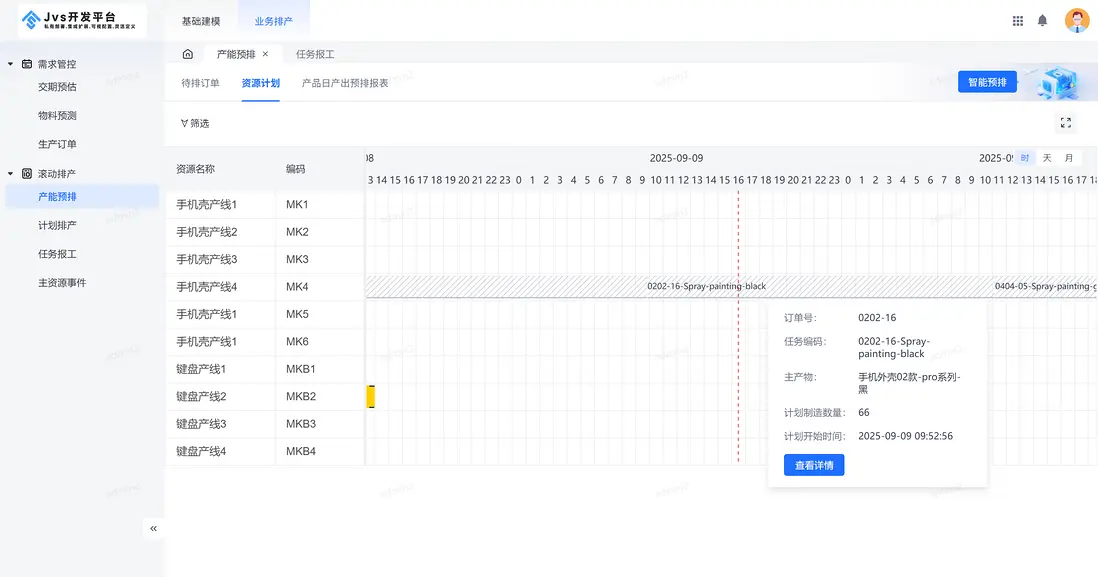Viewport: 1098px width, 577px height.
Task: Click the 需求管控 calendar icon
Action: pos(27,64)
